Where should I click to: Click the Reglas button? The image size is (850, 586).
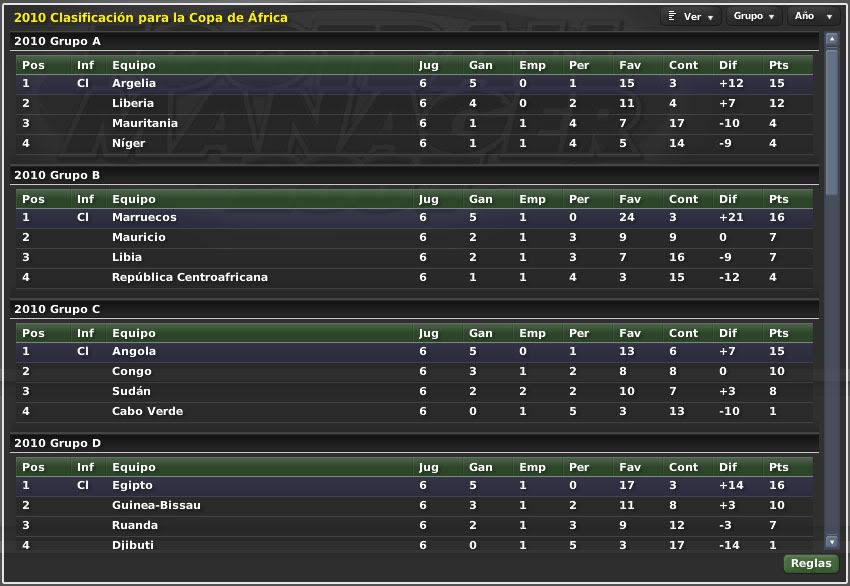tap(810, 563)
